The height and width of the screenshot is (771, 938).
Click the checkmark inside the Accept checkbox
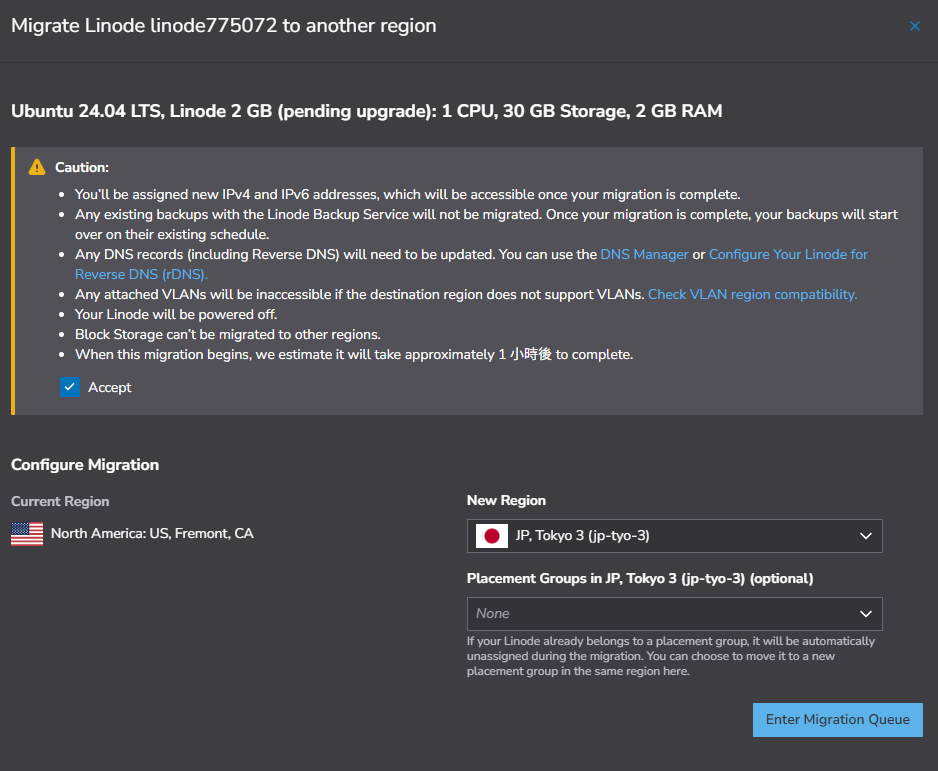(x=69, y=387)
